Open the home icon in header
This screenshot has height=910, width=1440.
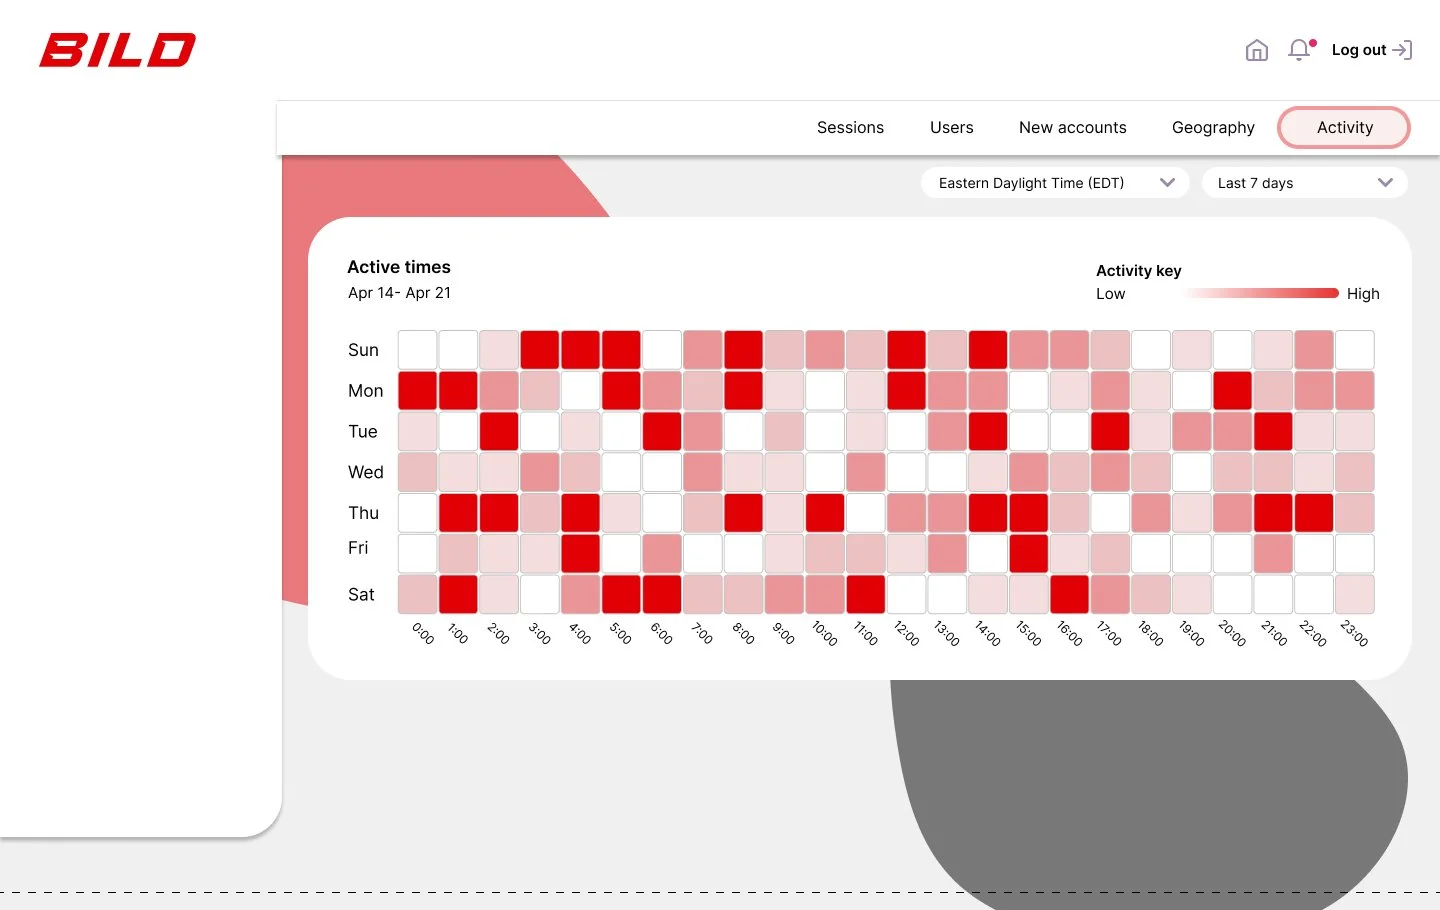tap(1257, 50)
